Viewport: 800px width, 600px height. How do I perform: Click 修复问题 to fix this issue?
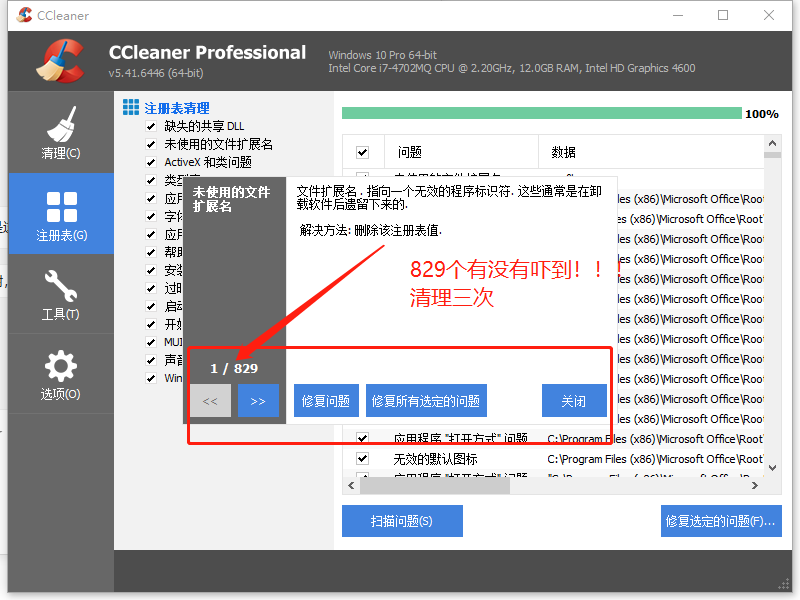(x=326, y=401)
